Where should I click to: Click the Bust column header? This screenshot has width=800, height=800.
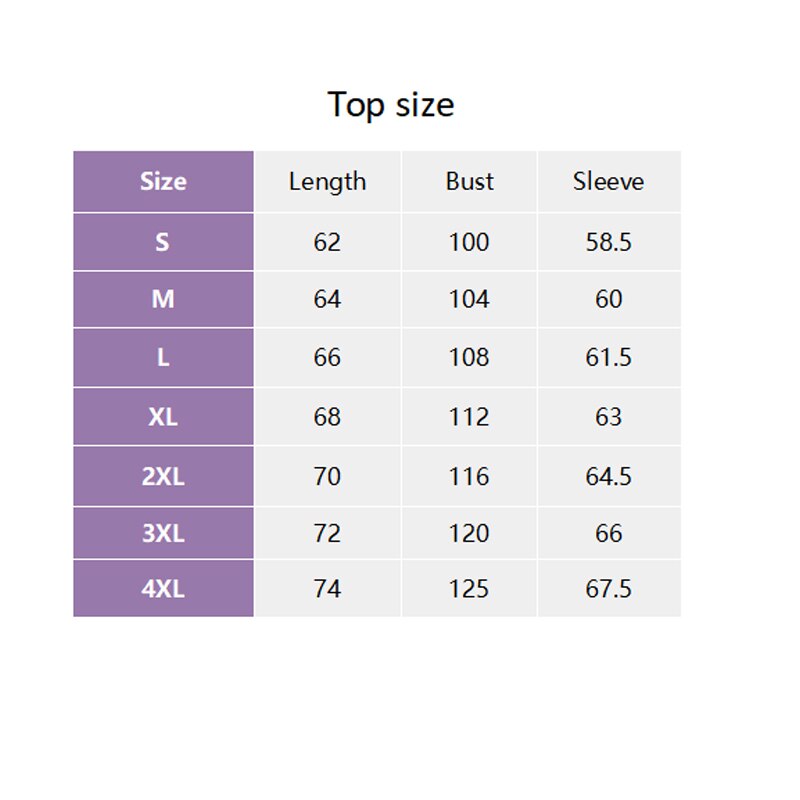[x=469, y=182]
